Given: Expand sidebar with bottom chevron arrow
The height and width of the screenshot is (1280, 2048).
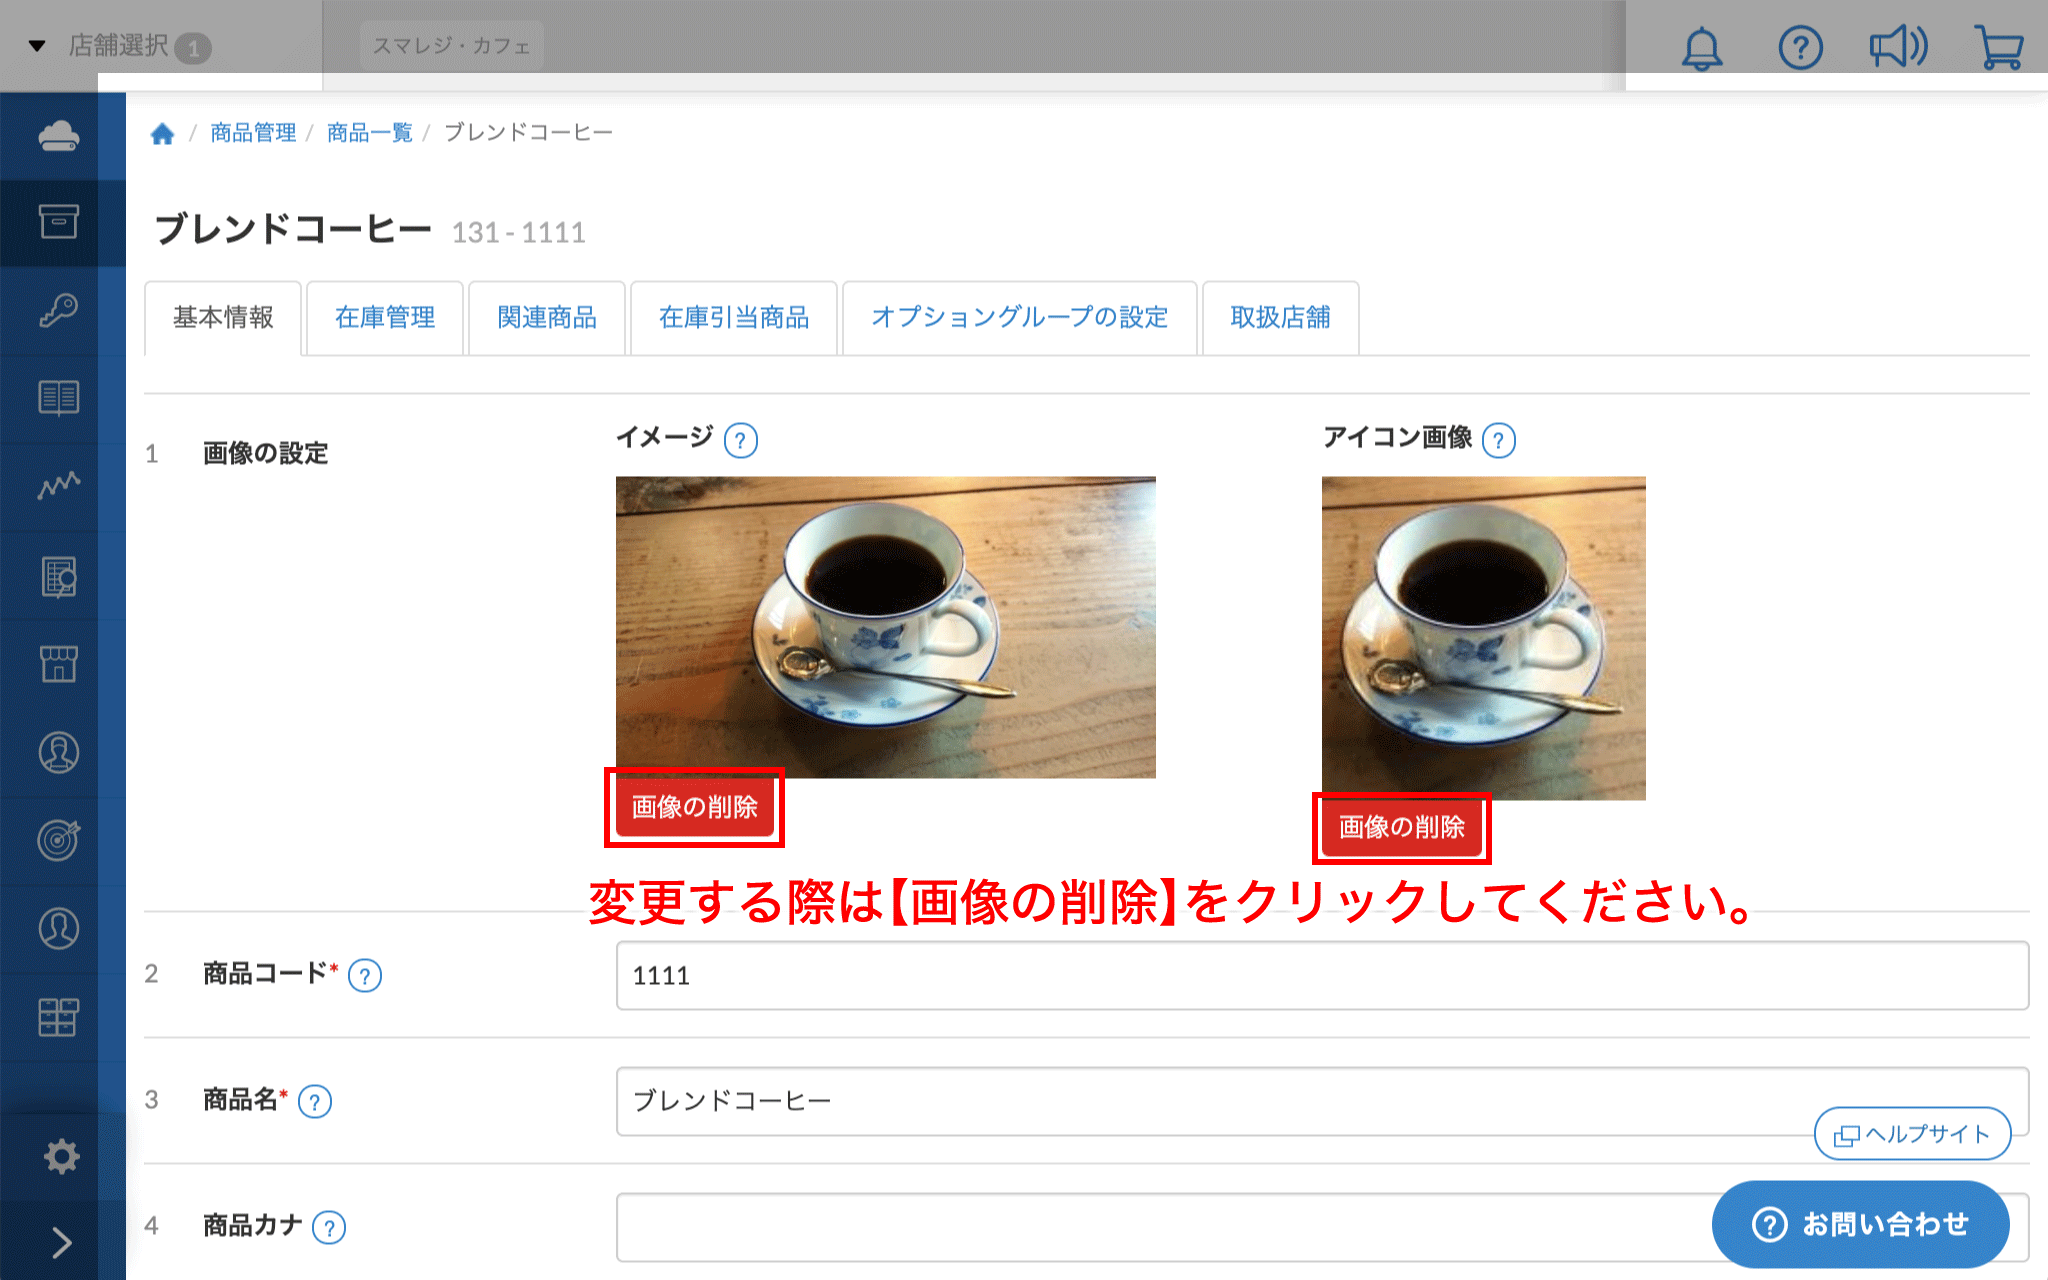Looking at the screenshot, I should [x=61, y=1242].
